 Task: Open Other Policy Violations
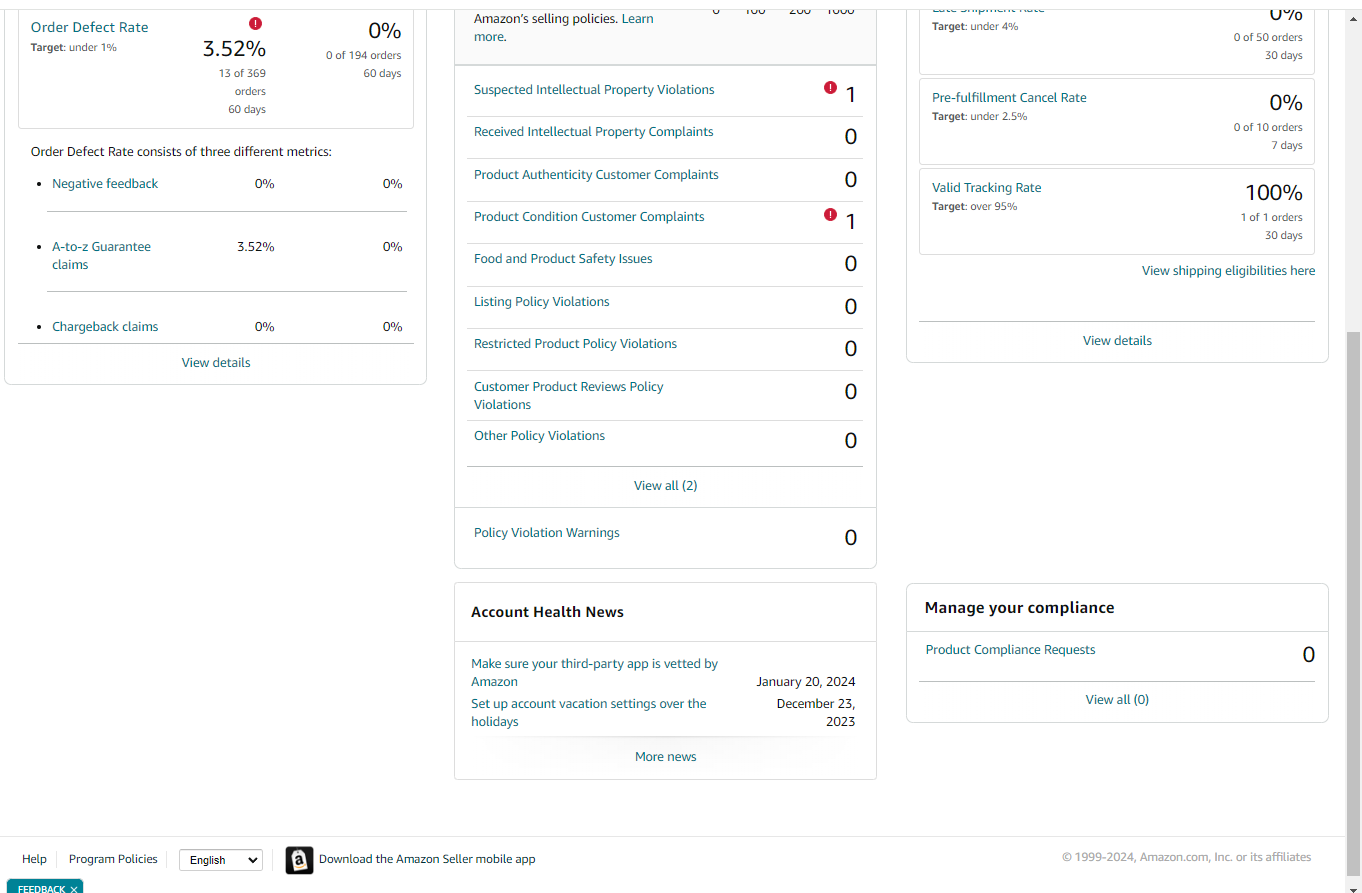click(539, 436)
